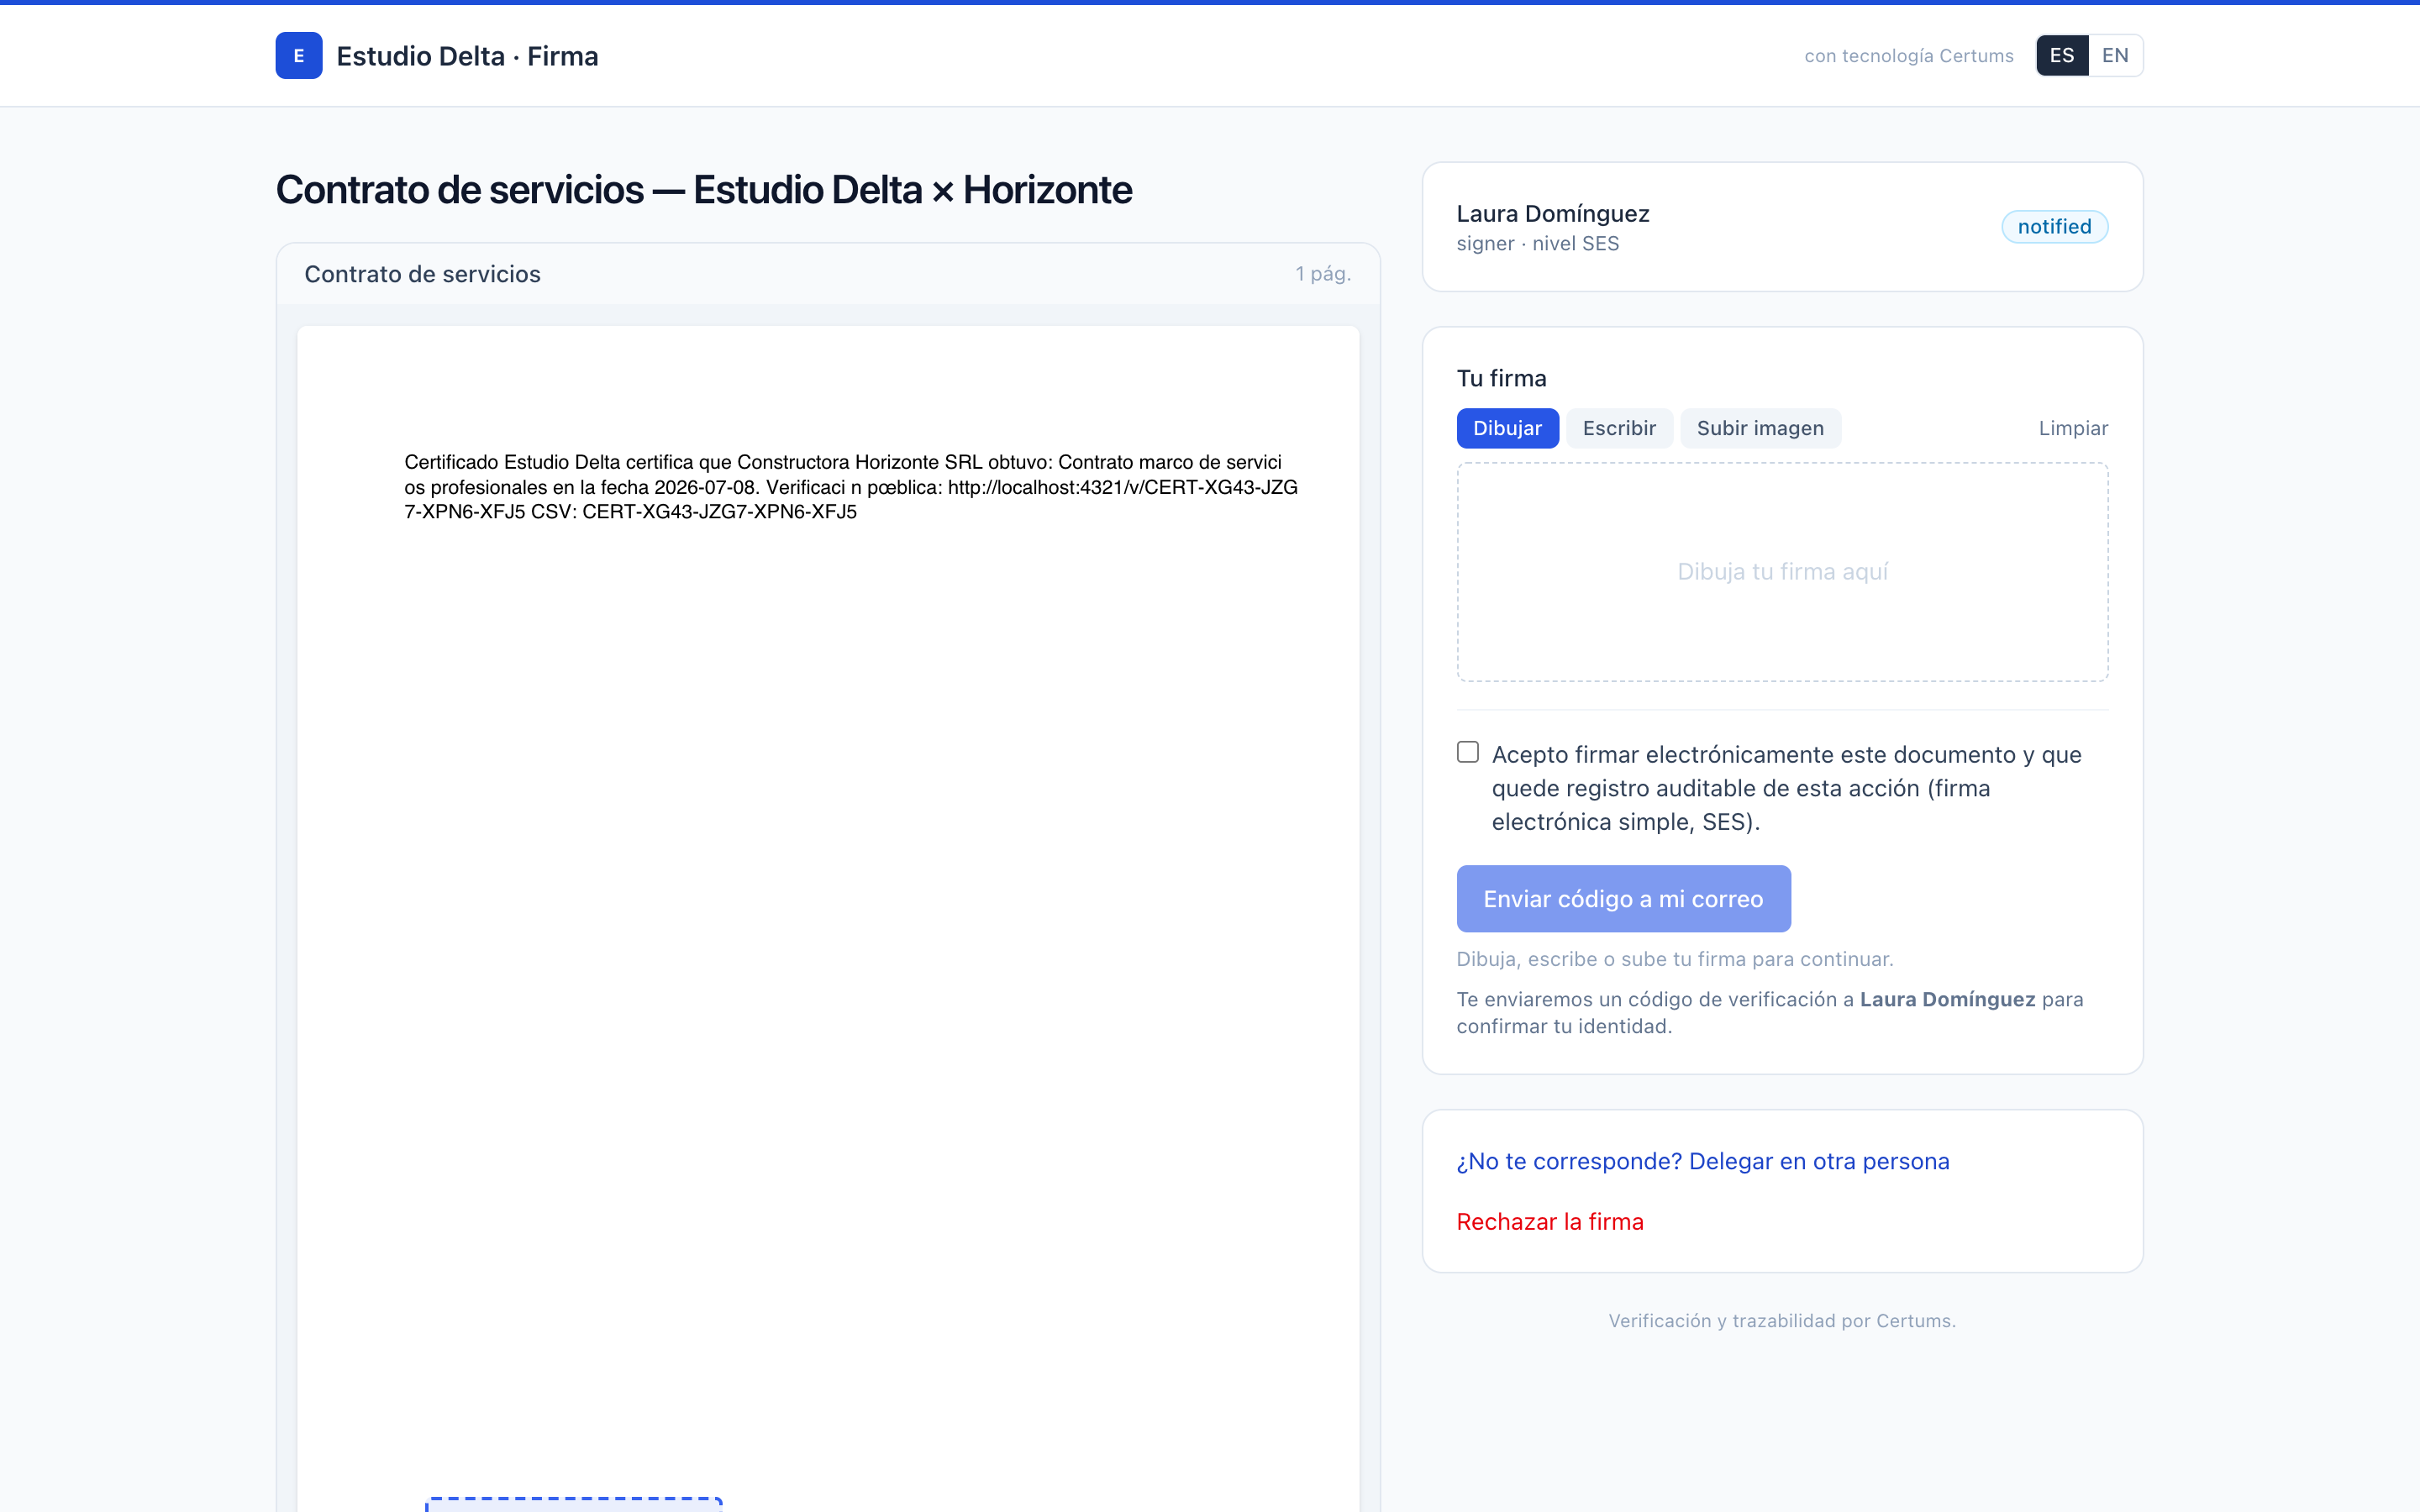This screenshot has height=1512, width=2420.
Task: Click the Laura Domínguez signer name
Action: pyautogui.click(x=1552, y=214)
